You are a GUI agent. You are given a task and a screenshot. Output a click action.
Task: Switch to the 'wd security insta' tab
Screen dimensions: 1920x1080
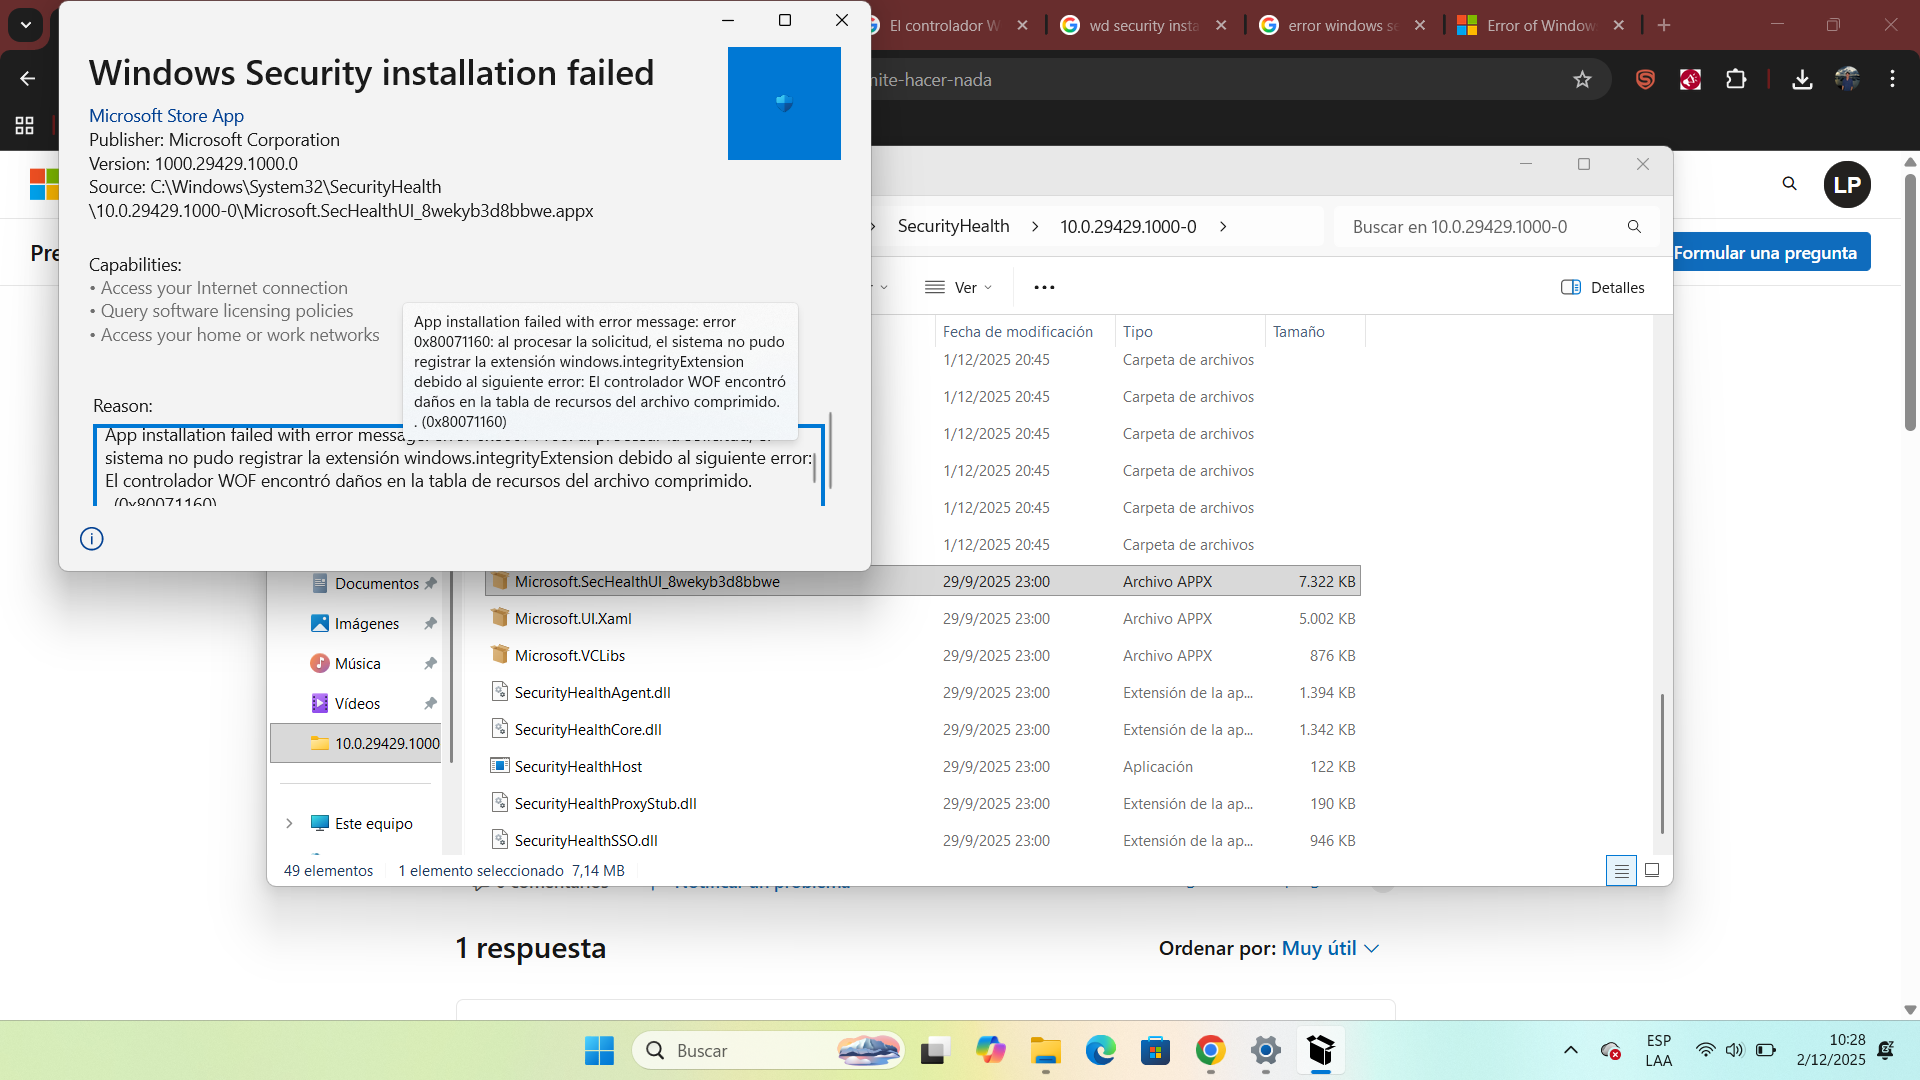pos(1144,26)
